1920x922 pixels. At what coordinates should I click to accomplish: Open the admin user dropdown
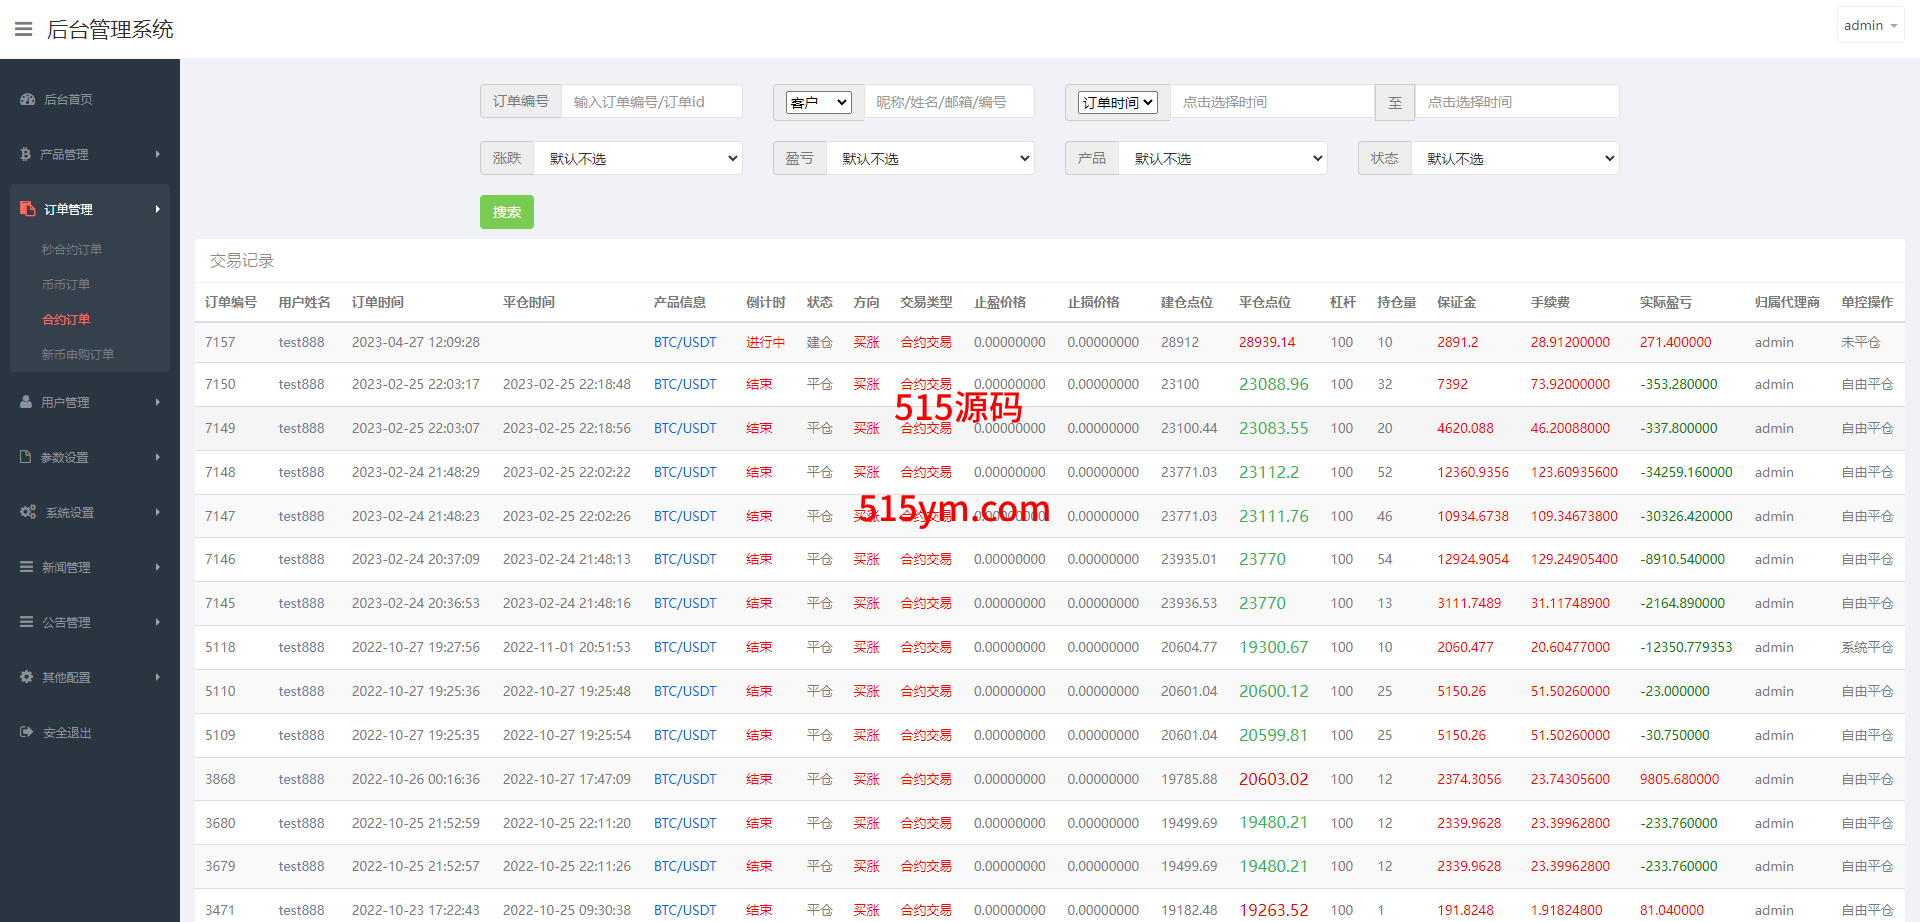point(1869,26)
